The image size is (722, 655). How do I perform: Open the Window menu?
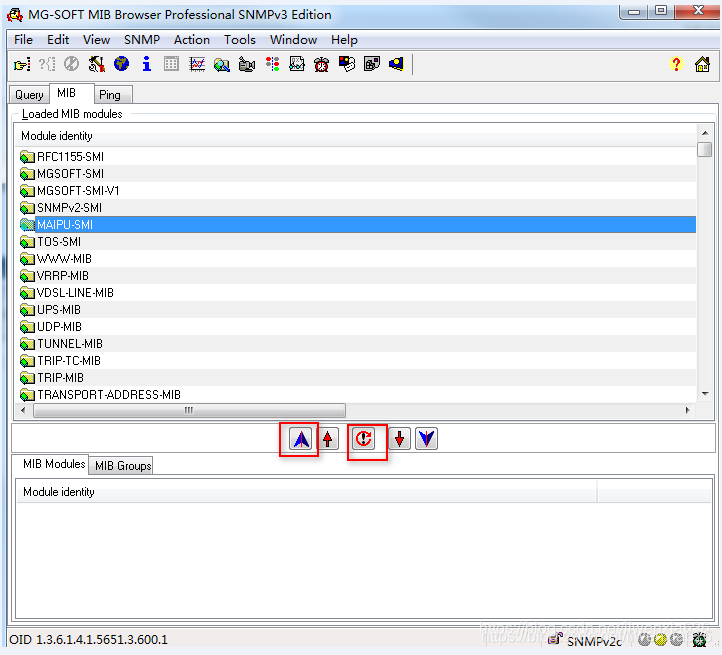293,40
